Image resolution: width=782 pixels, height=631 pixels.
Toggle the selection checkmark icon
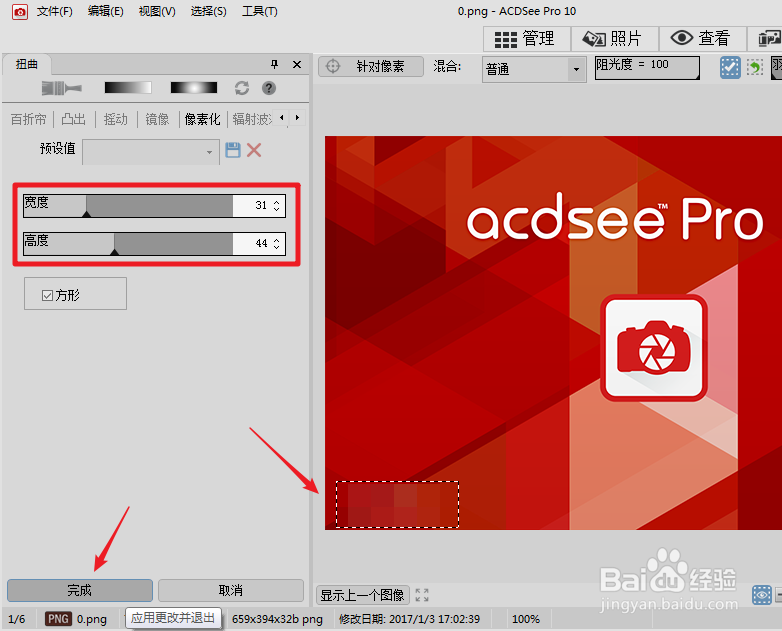click(730, 67)
